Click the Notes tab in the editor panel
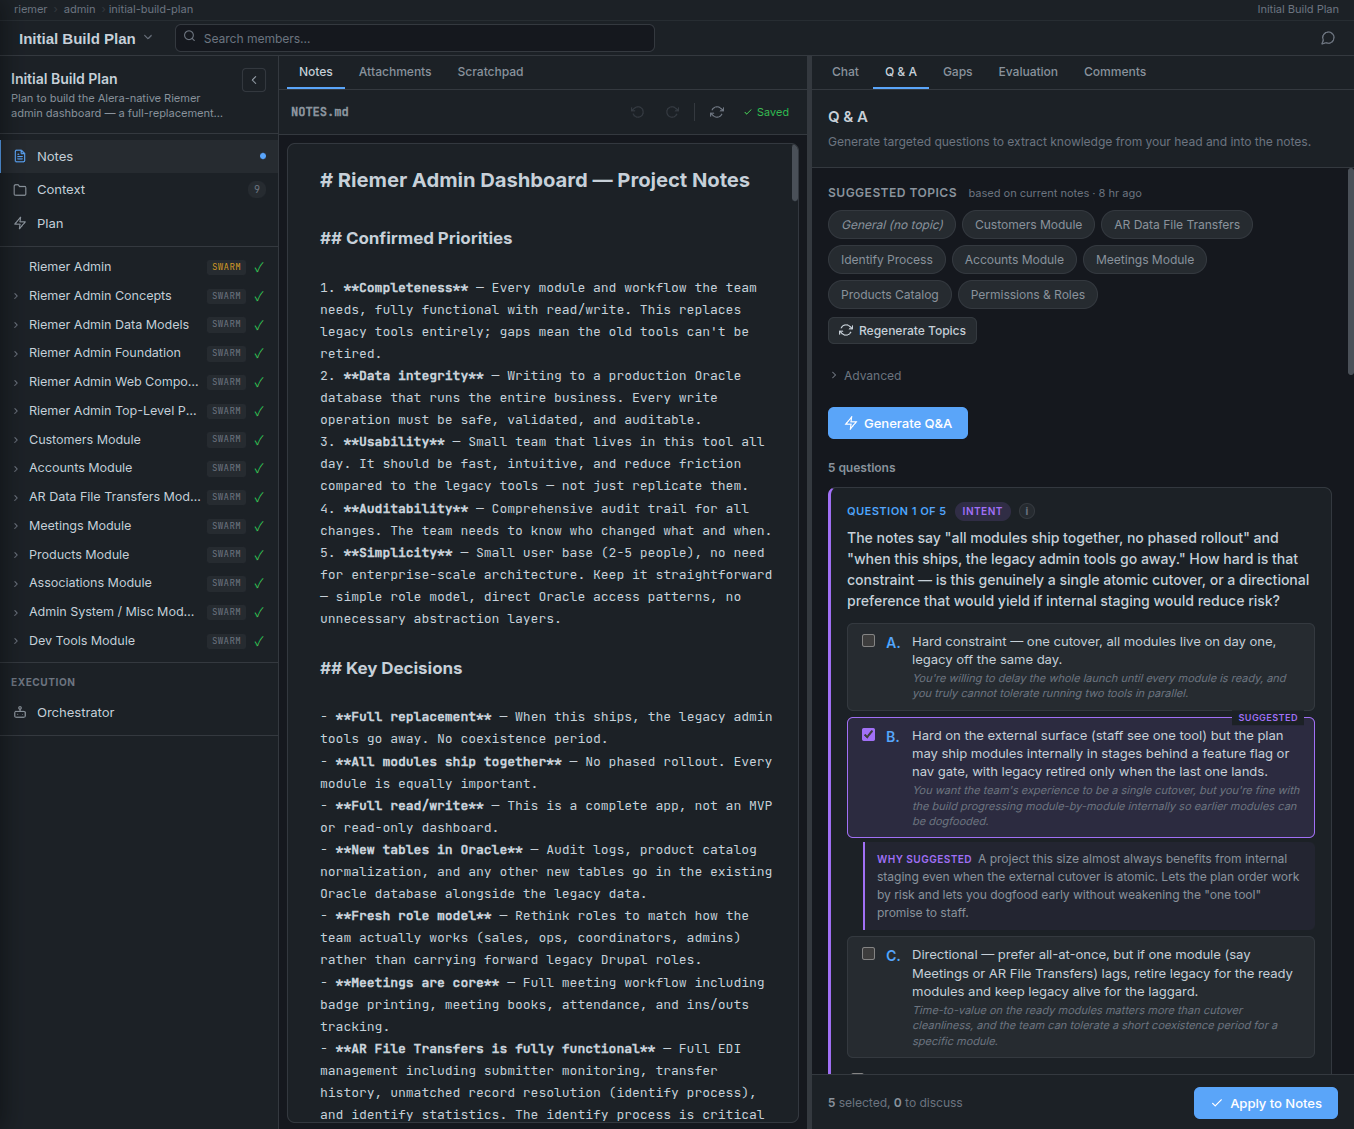The image size is (1354, 1129). 315,72
